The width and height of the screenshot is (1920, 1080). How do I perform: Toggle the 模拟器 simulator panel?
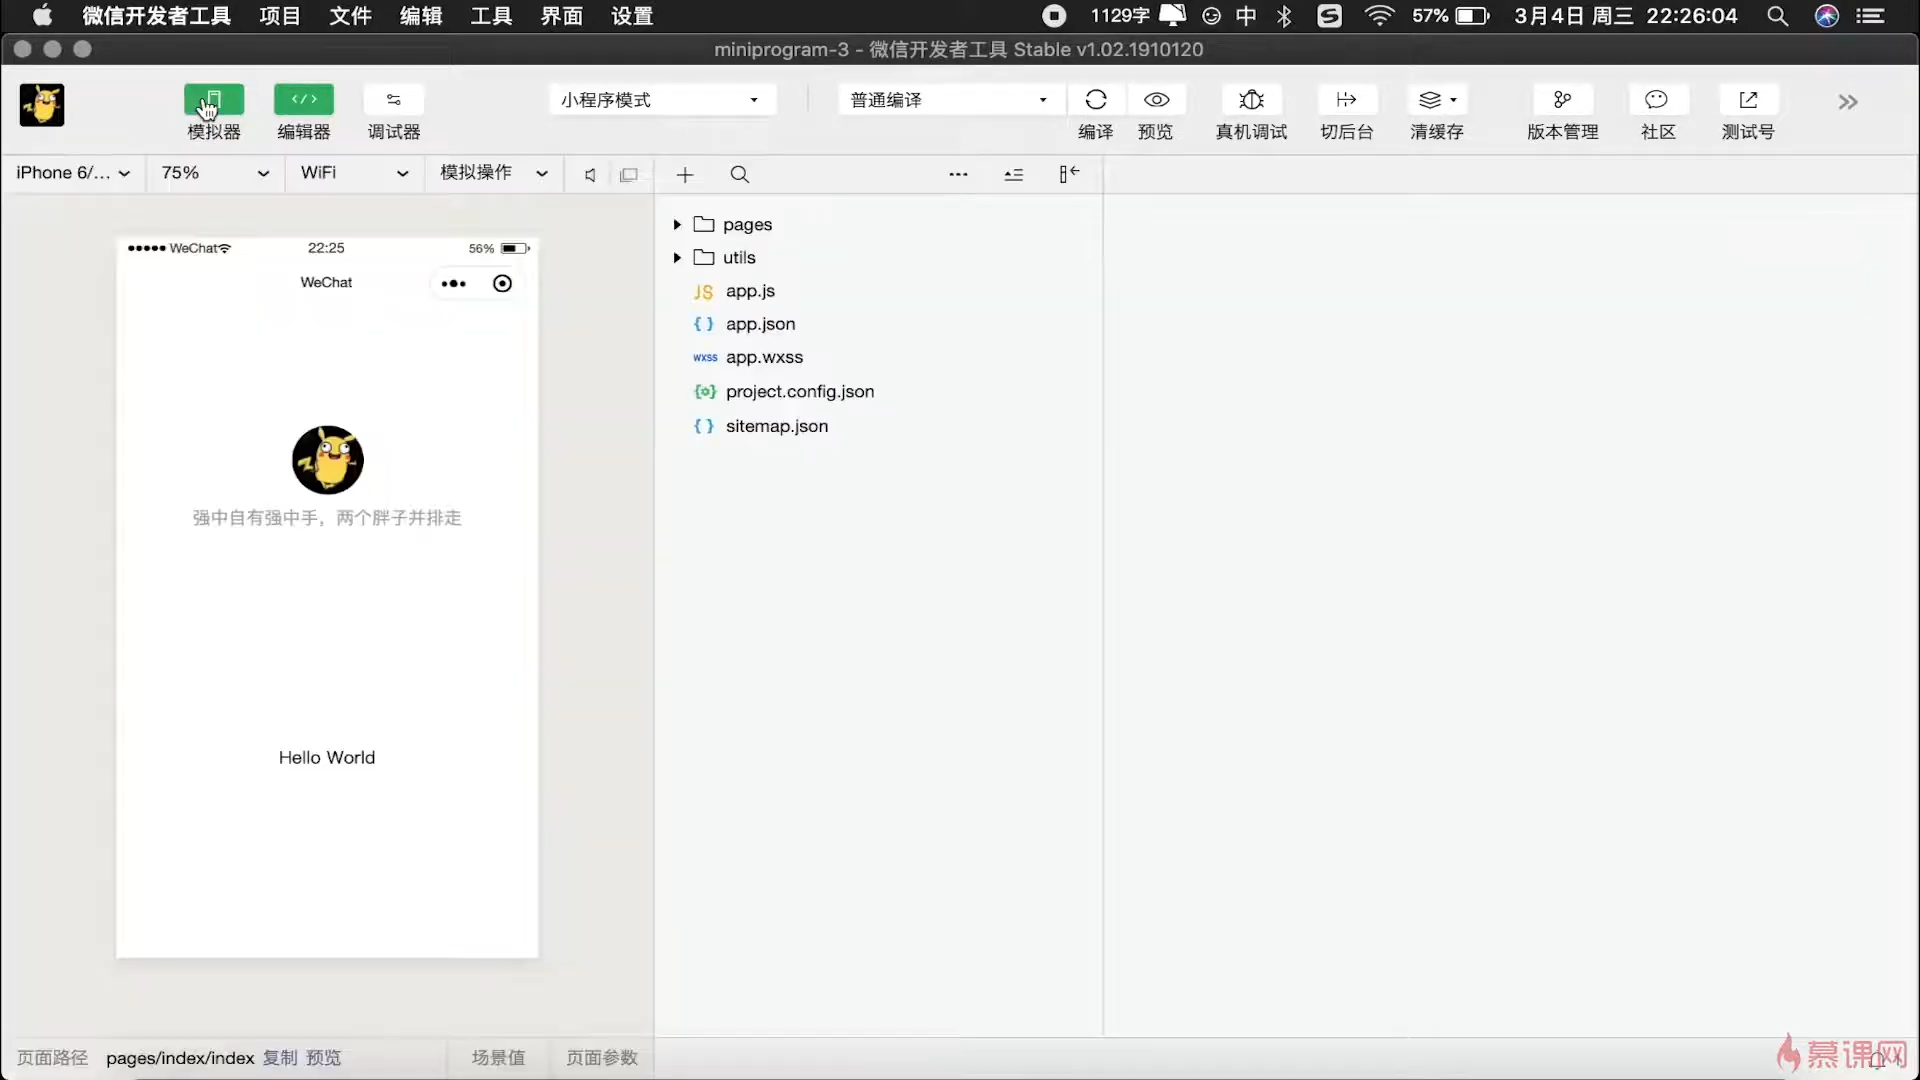[x=213, y=100]
